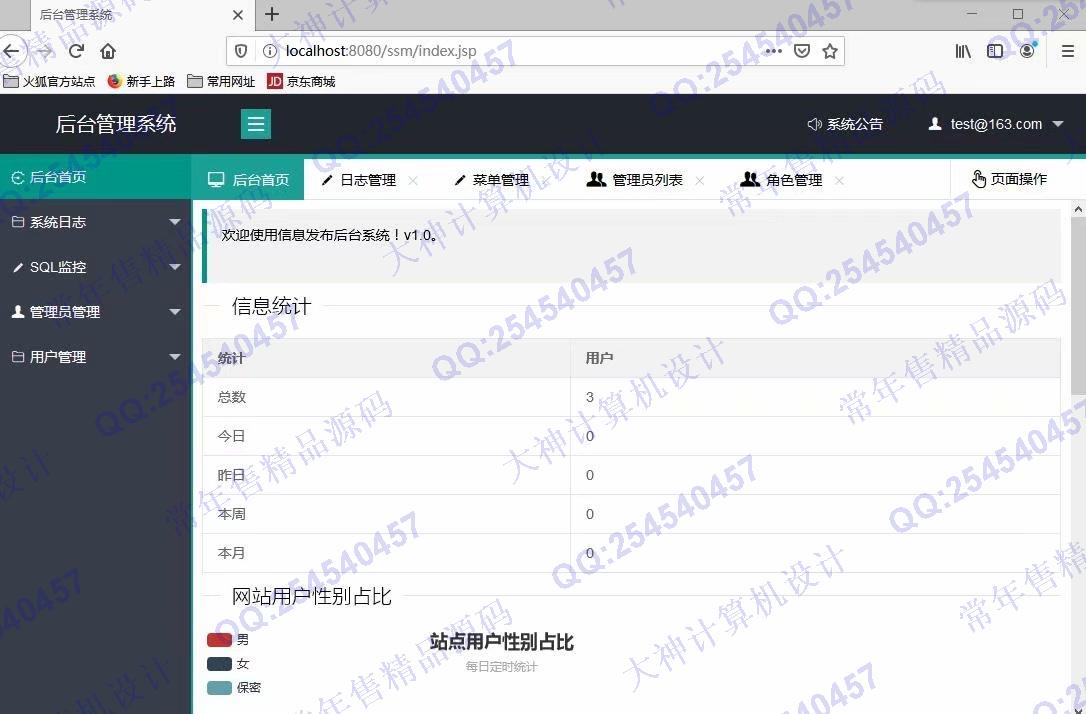Image resolution: width=1086 pixels, height=714 pixels.
Task: Go to browser home page icon
Action: [108, 51]
